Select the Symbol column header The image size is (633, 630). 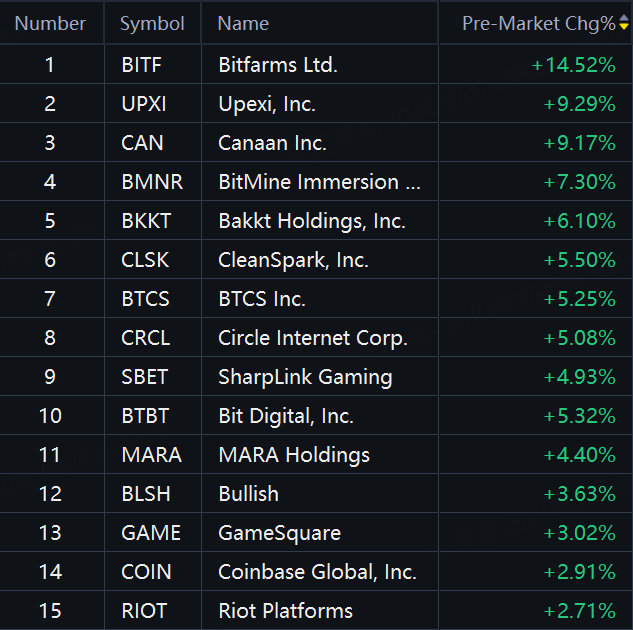coord(152,24)
